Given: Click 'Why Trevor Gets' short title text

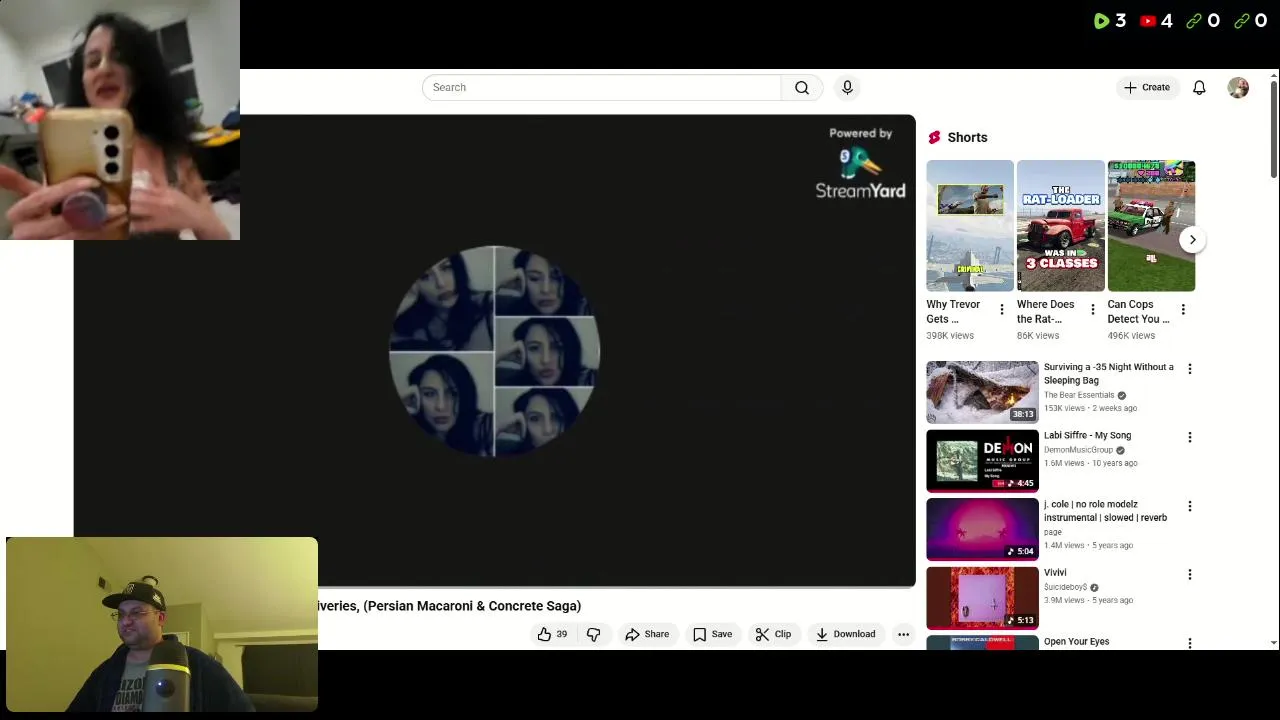Looking at the screenshot, I should [x=953, y=312].
